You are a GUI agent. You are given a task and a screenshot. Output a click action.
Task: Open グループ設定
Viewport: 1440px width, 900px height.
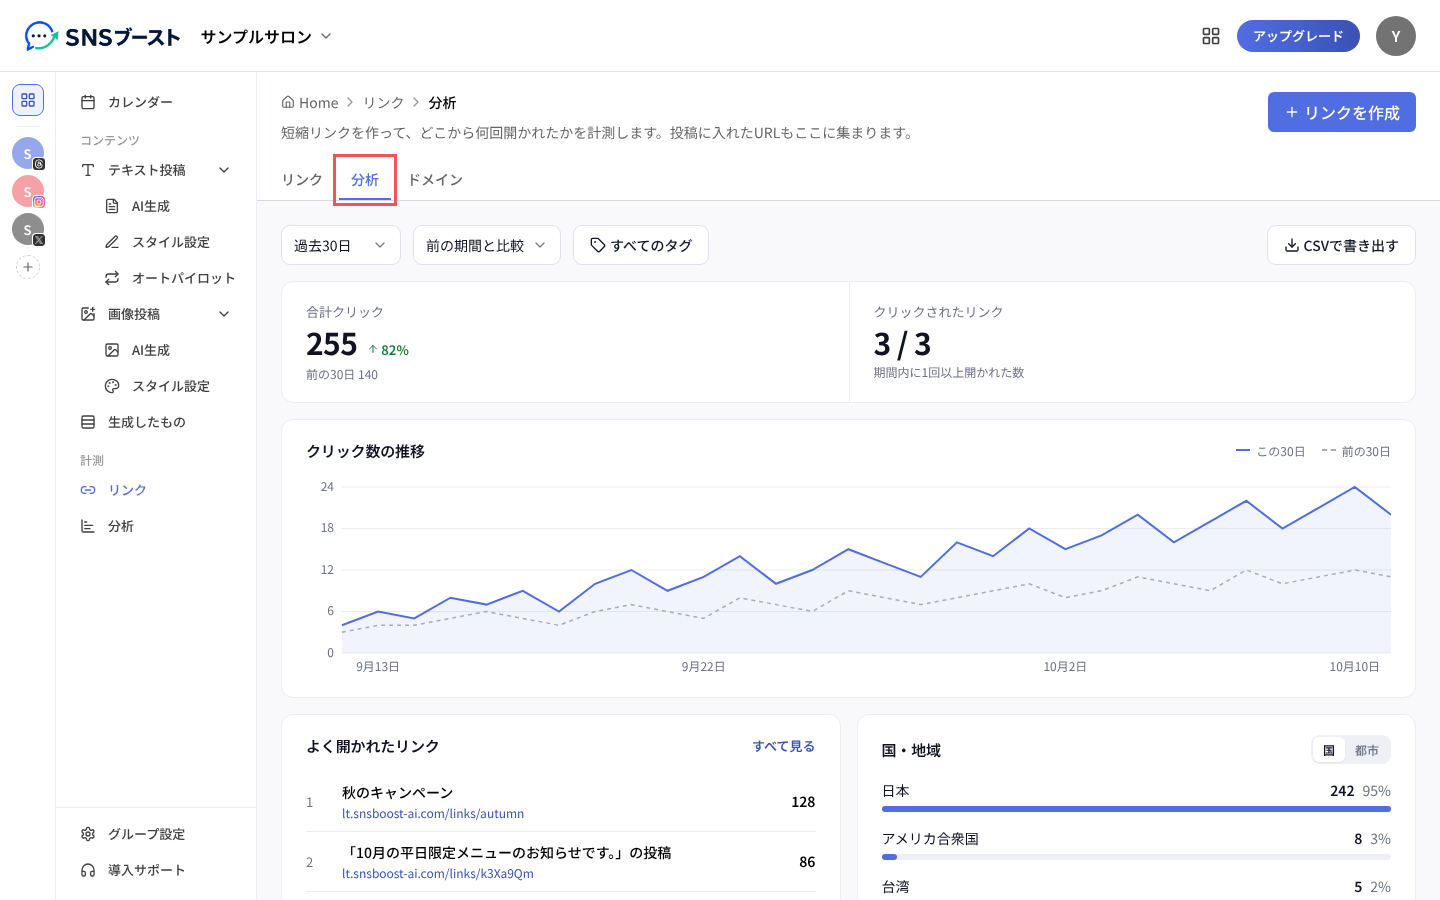tap(156, 834)
